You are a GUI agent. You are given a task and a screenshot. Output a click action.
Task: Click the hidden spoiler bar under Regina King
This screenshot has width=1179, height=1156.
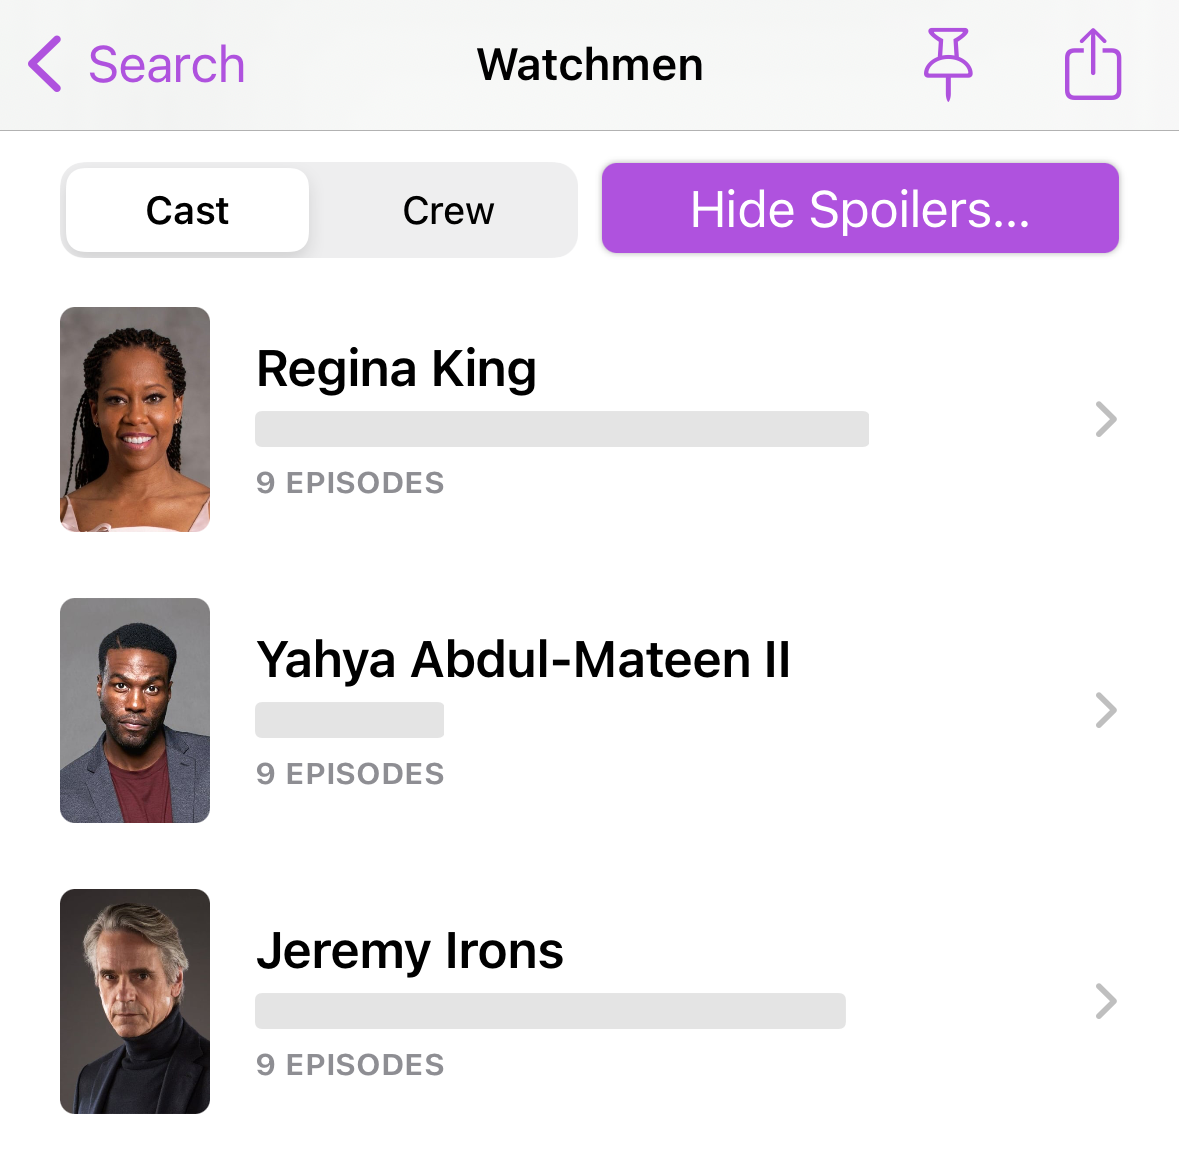pos(562,429)
